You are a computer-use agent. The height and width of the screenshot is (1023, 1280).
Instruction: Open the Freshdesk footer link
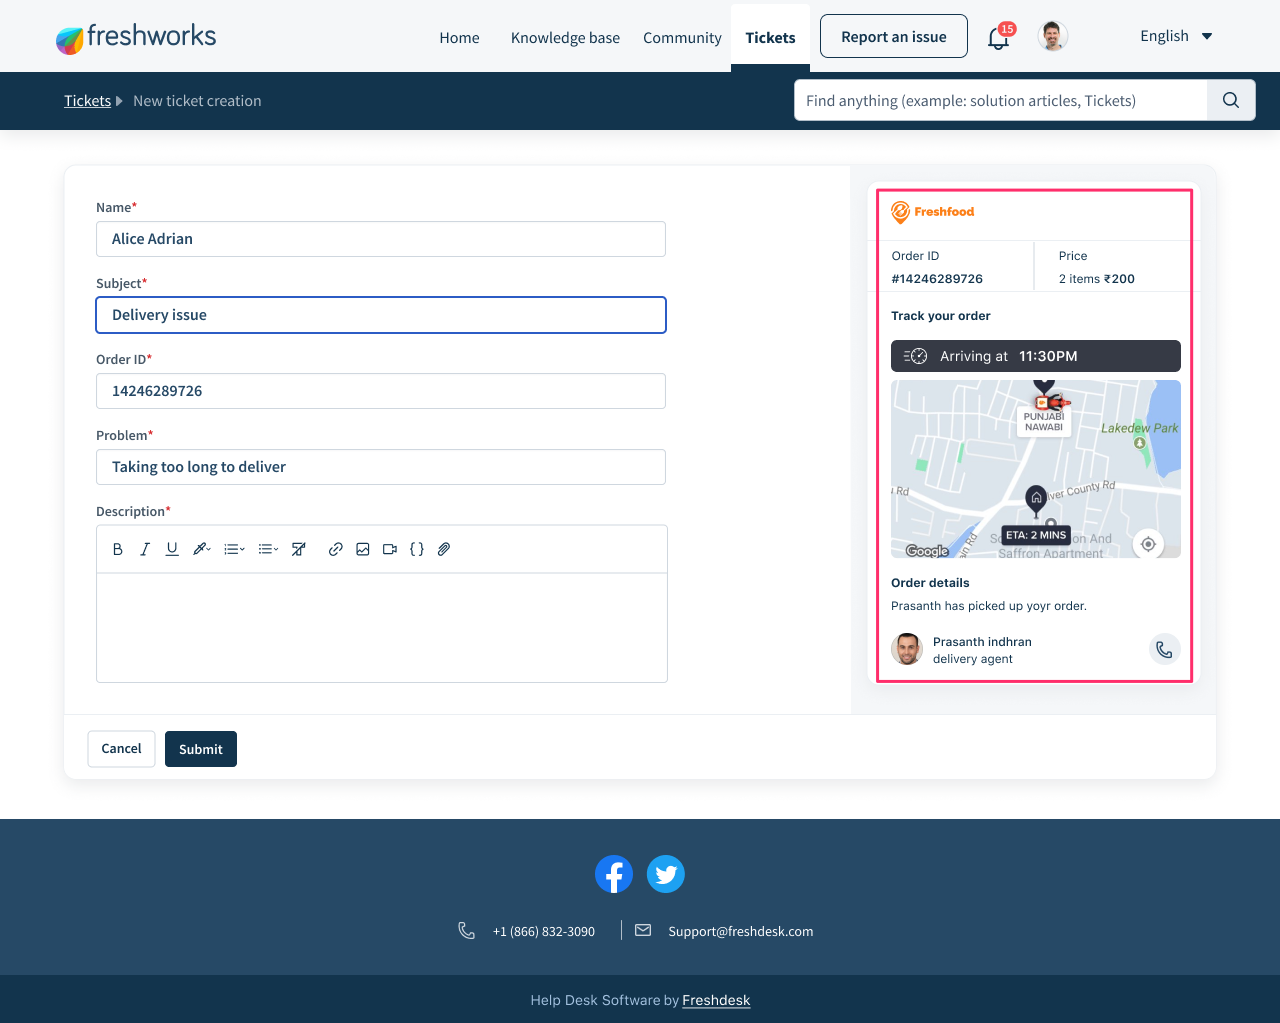[716, 1000]
